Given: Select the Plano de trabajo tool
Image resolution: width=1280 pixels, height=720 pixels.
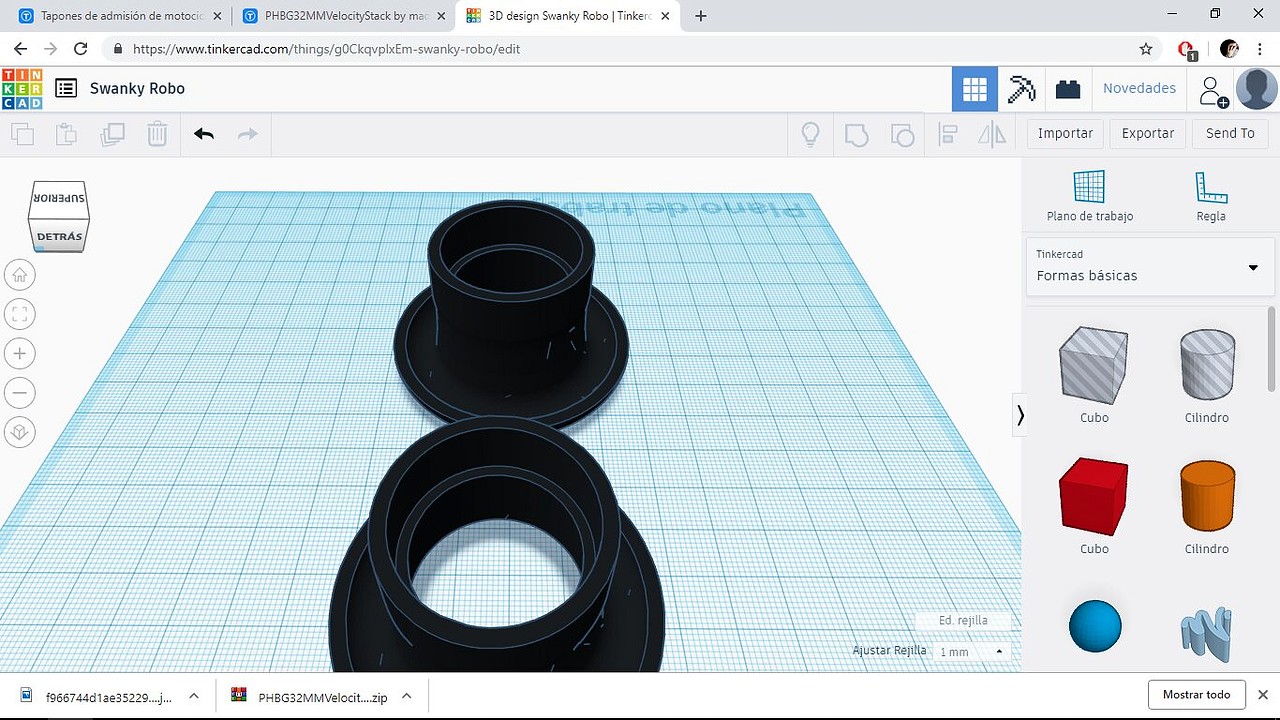Looking at the screenshot, I should [x=1090, y=196].
